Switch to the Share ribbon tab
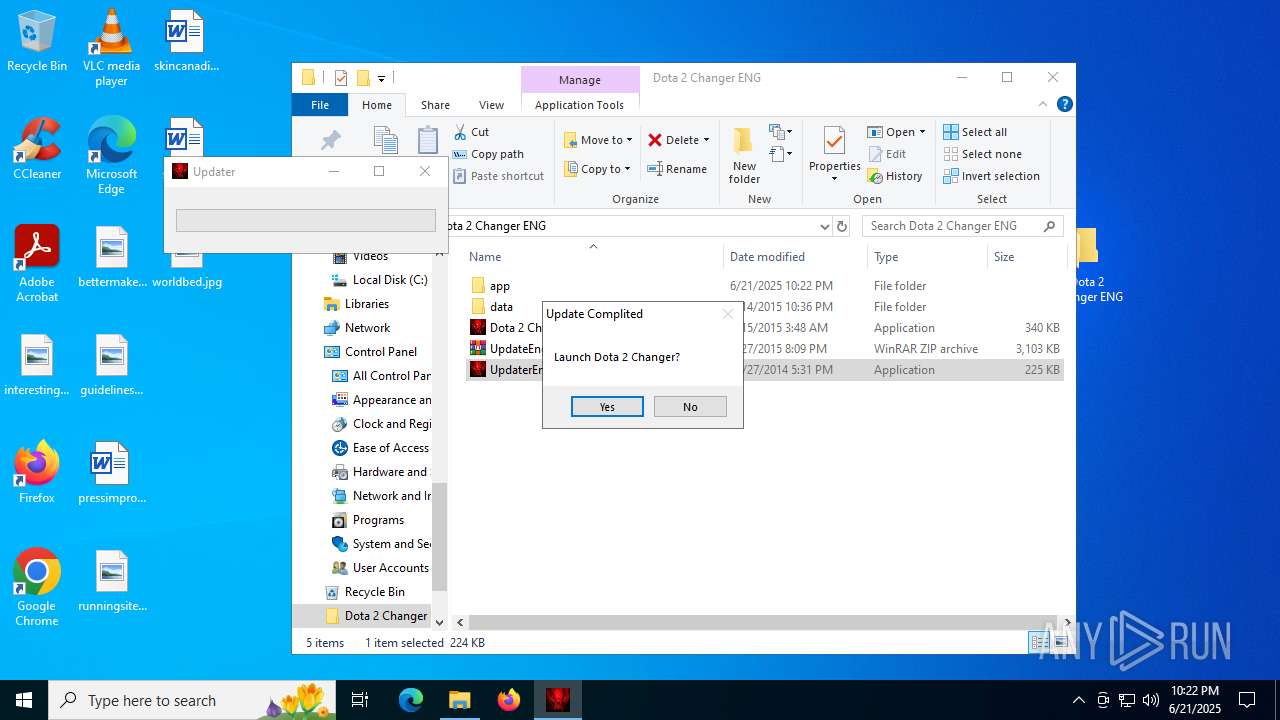Image resolution: width=1280 pixels, height=720 pixels. tap(435, 105)
